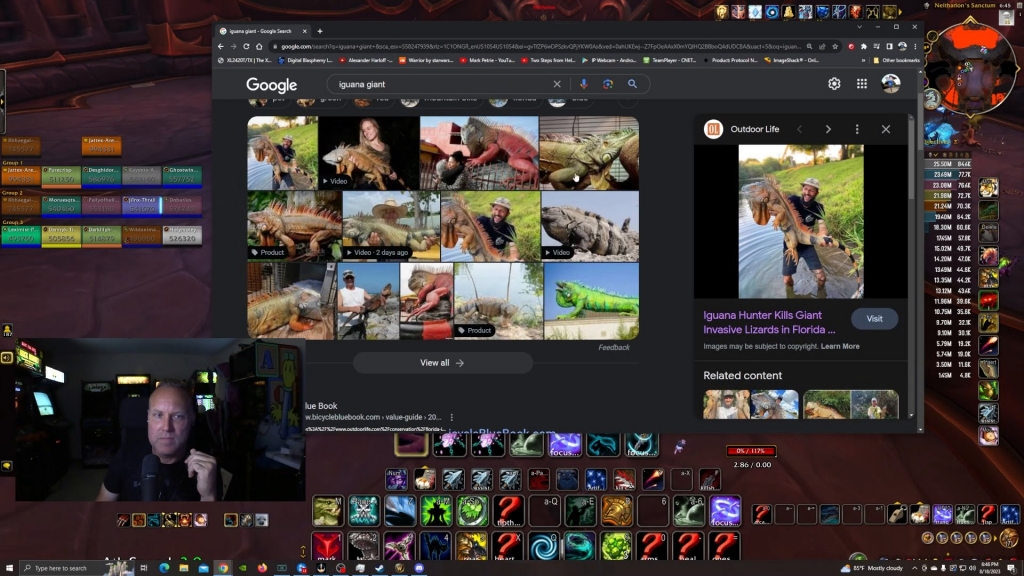The height and width of the screenshot is (576, 1024).
Task: Open the 'Video · 2 days ago' thumbnail
Action: [391, 226]
